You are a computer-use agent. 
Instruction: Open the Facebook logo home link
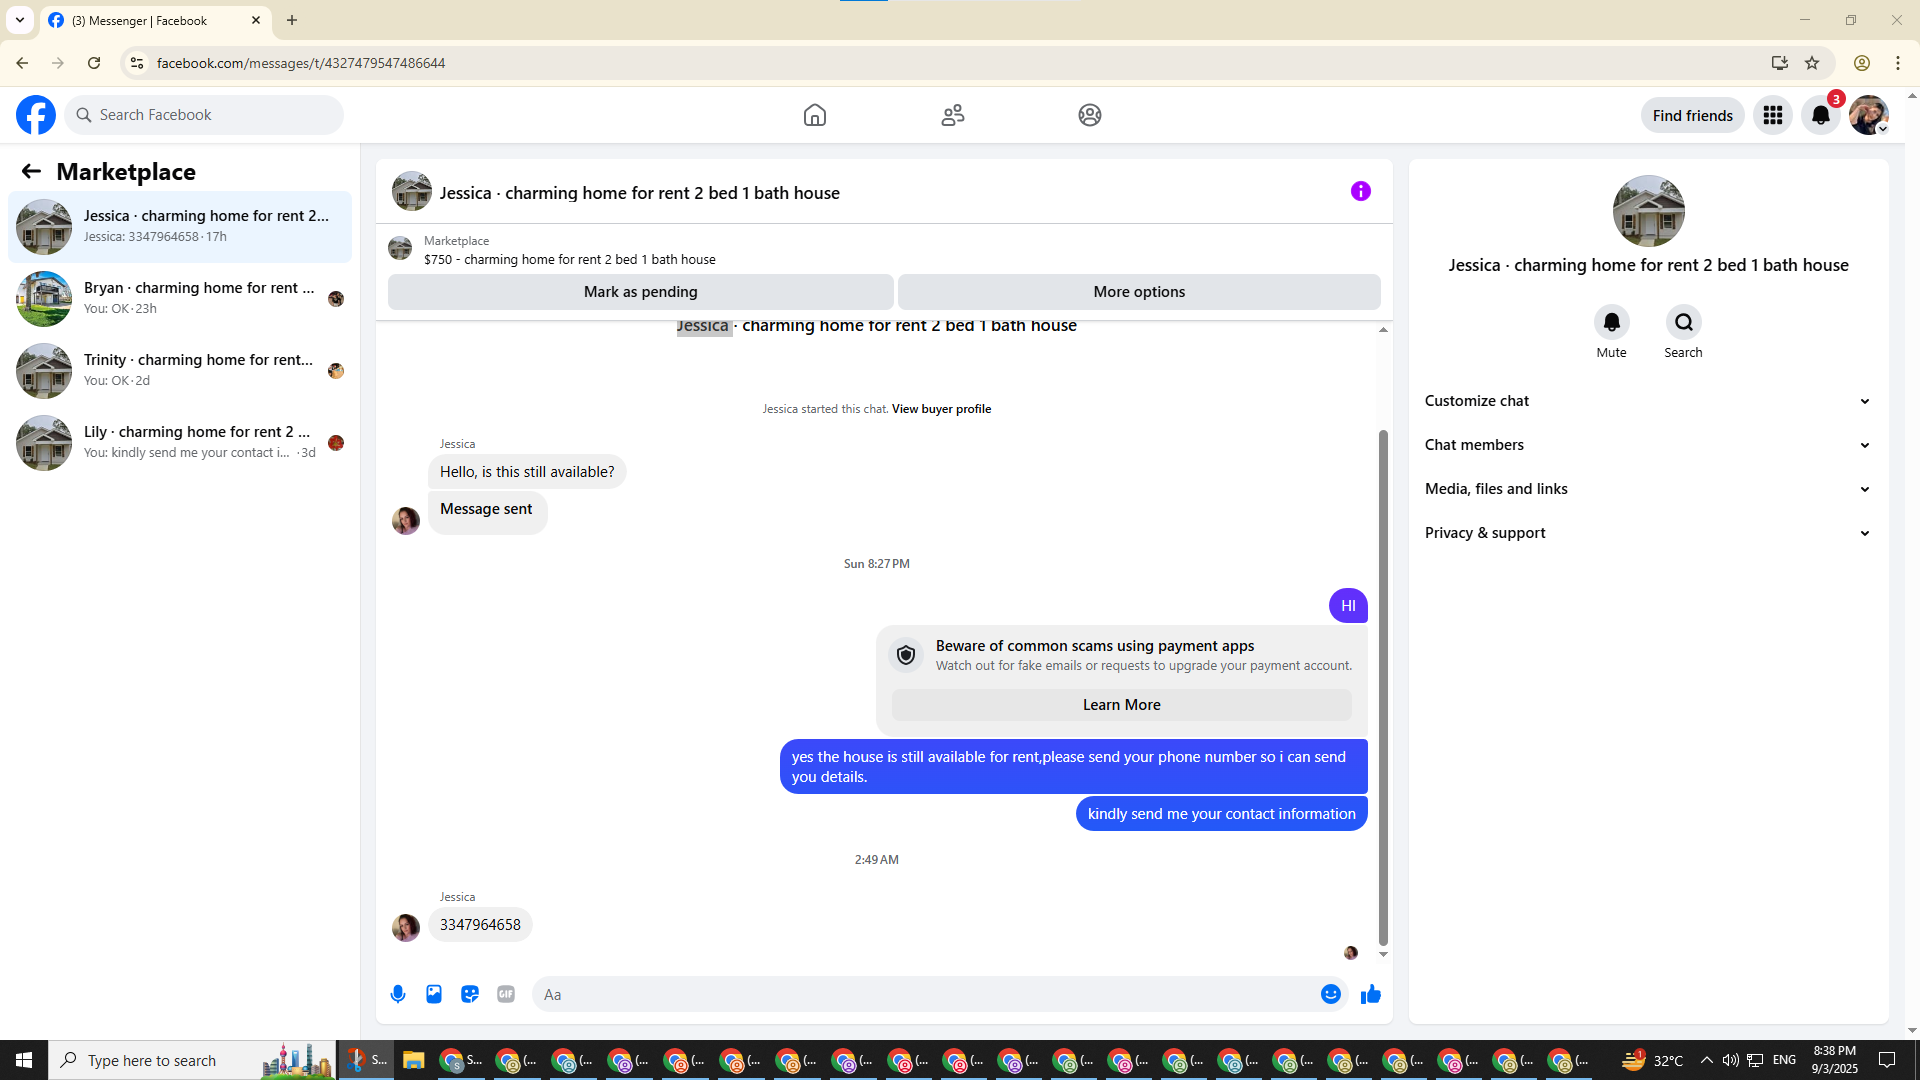click(36, 115)
